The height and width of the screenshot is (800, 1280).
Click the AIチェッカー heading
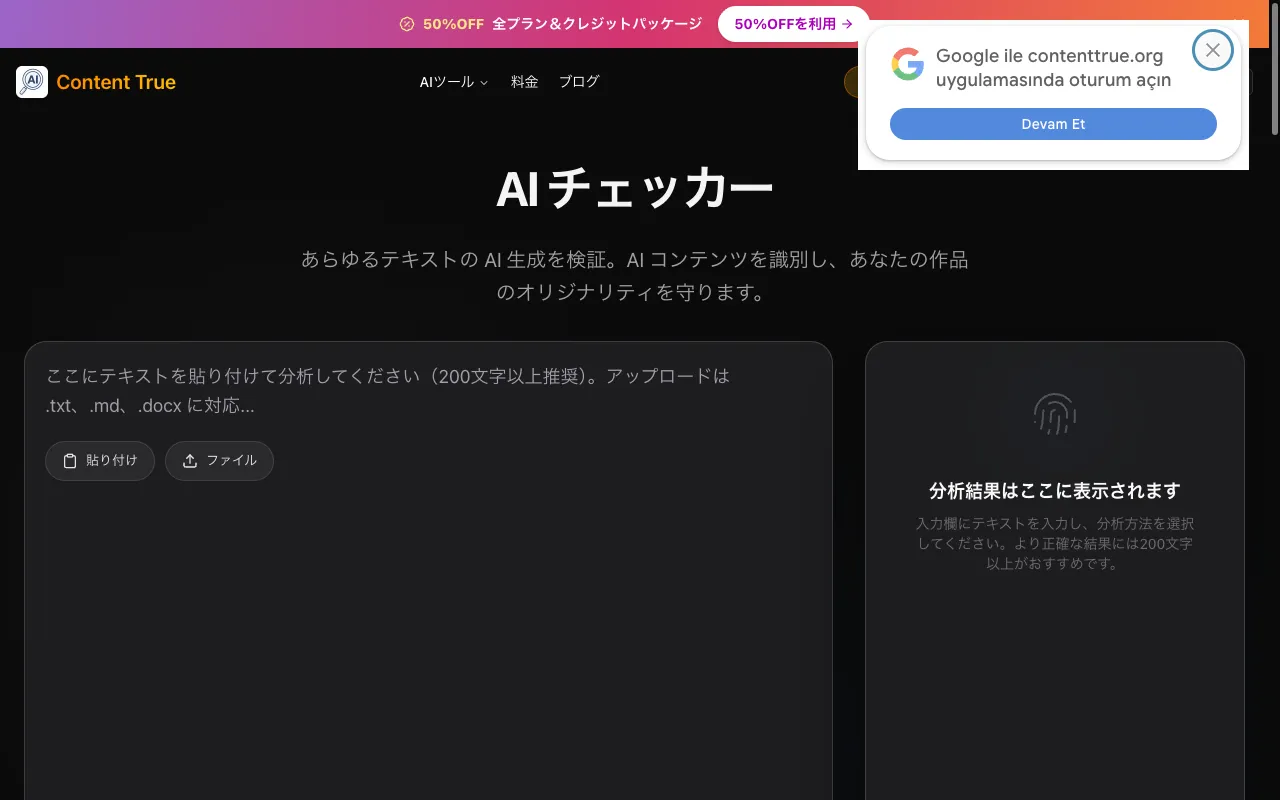tap(635, 189)
